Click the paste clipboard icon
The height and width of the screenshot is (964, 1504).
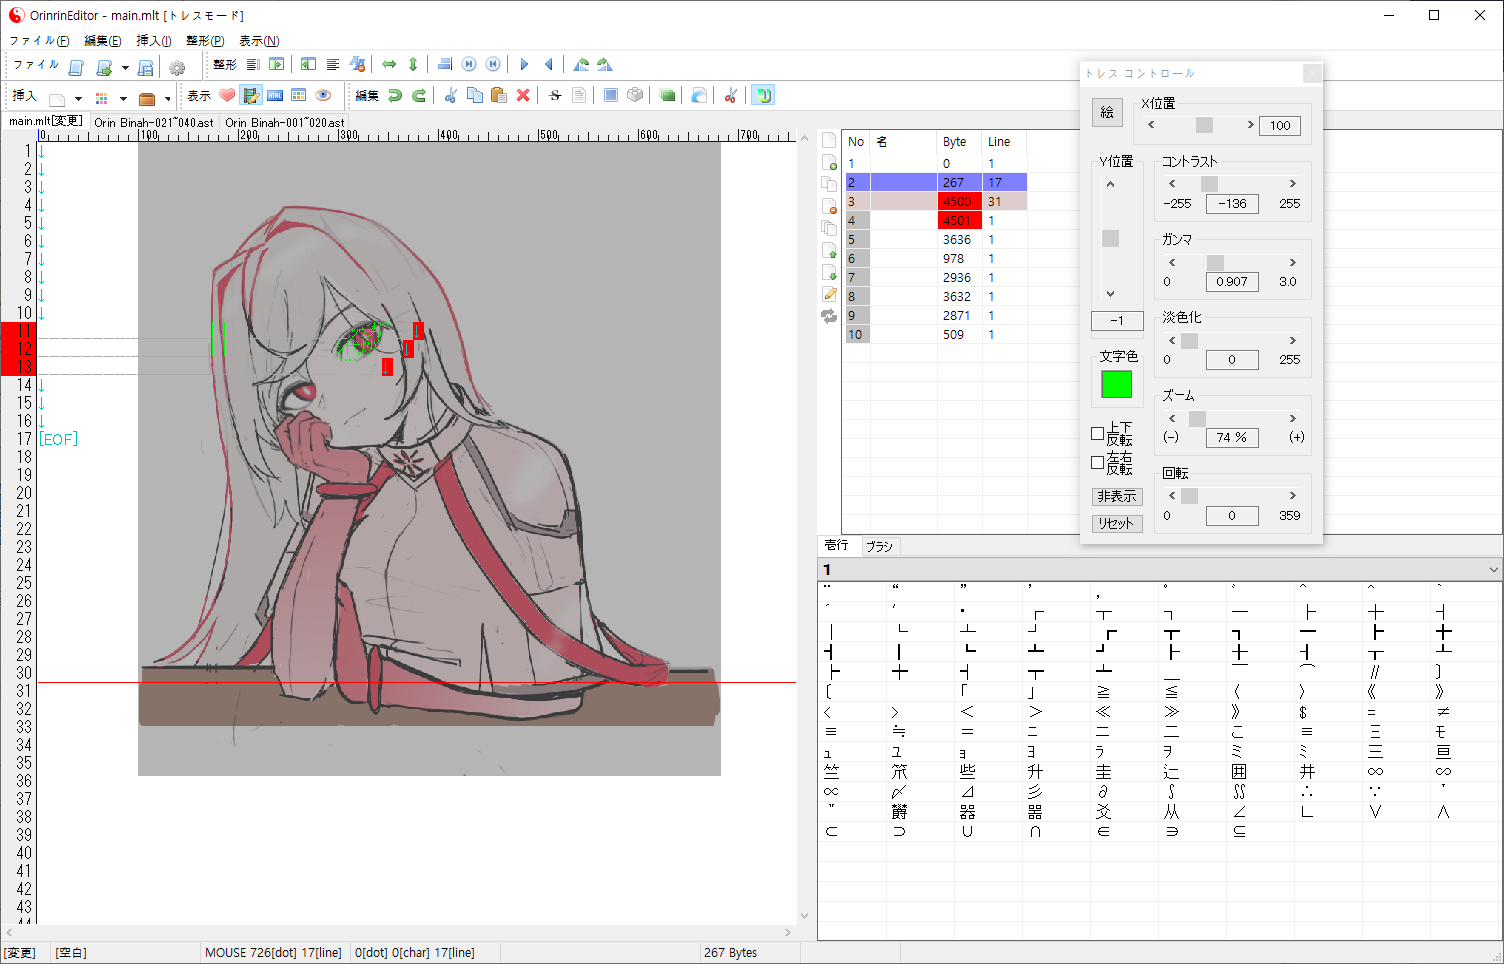[499, 96]
